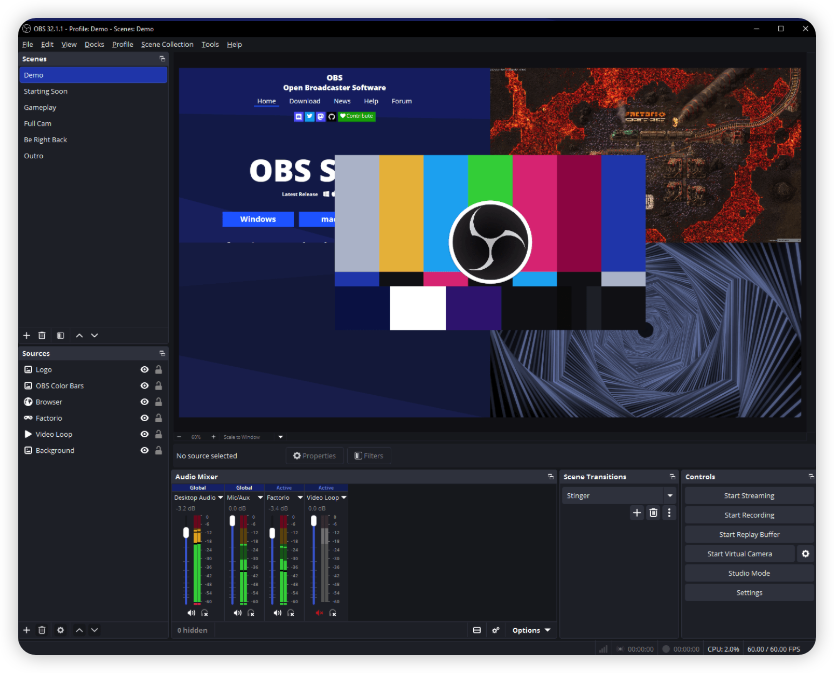Hide the Background source with eye icon

pos(144,451)
